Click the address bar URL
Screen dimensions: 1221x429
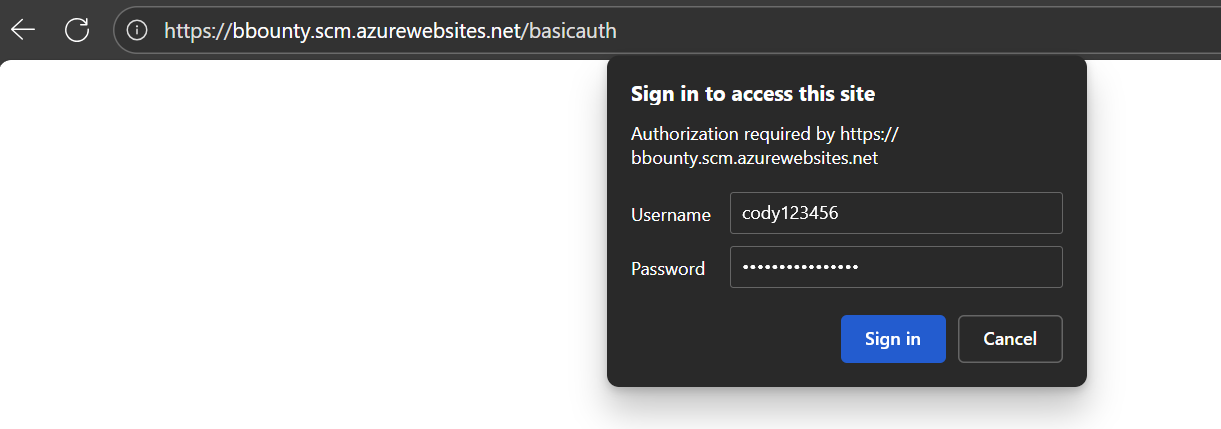390,31
